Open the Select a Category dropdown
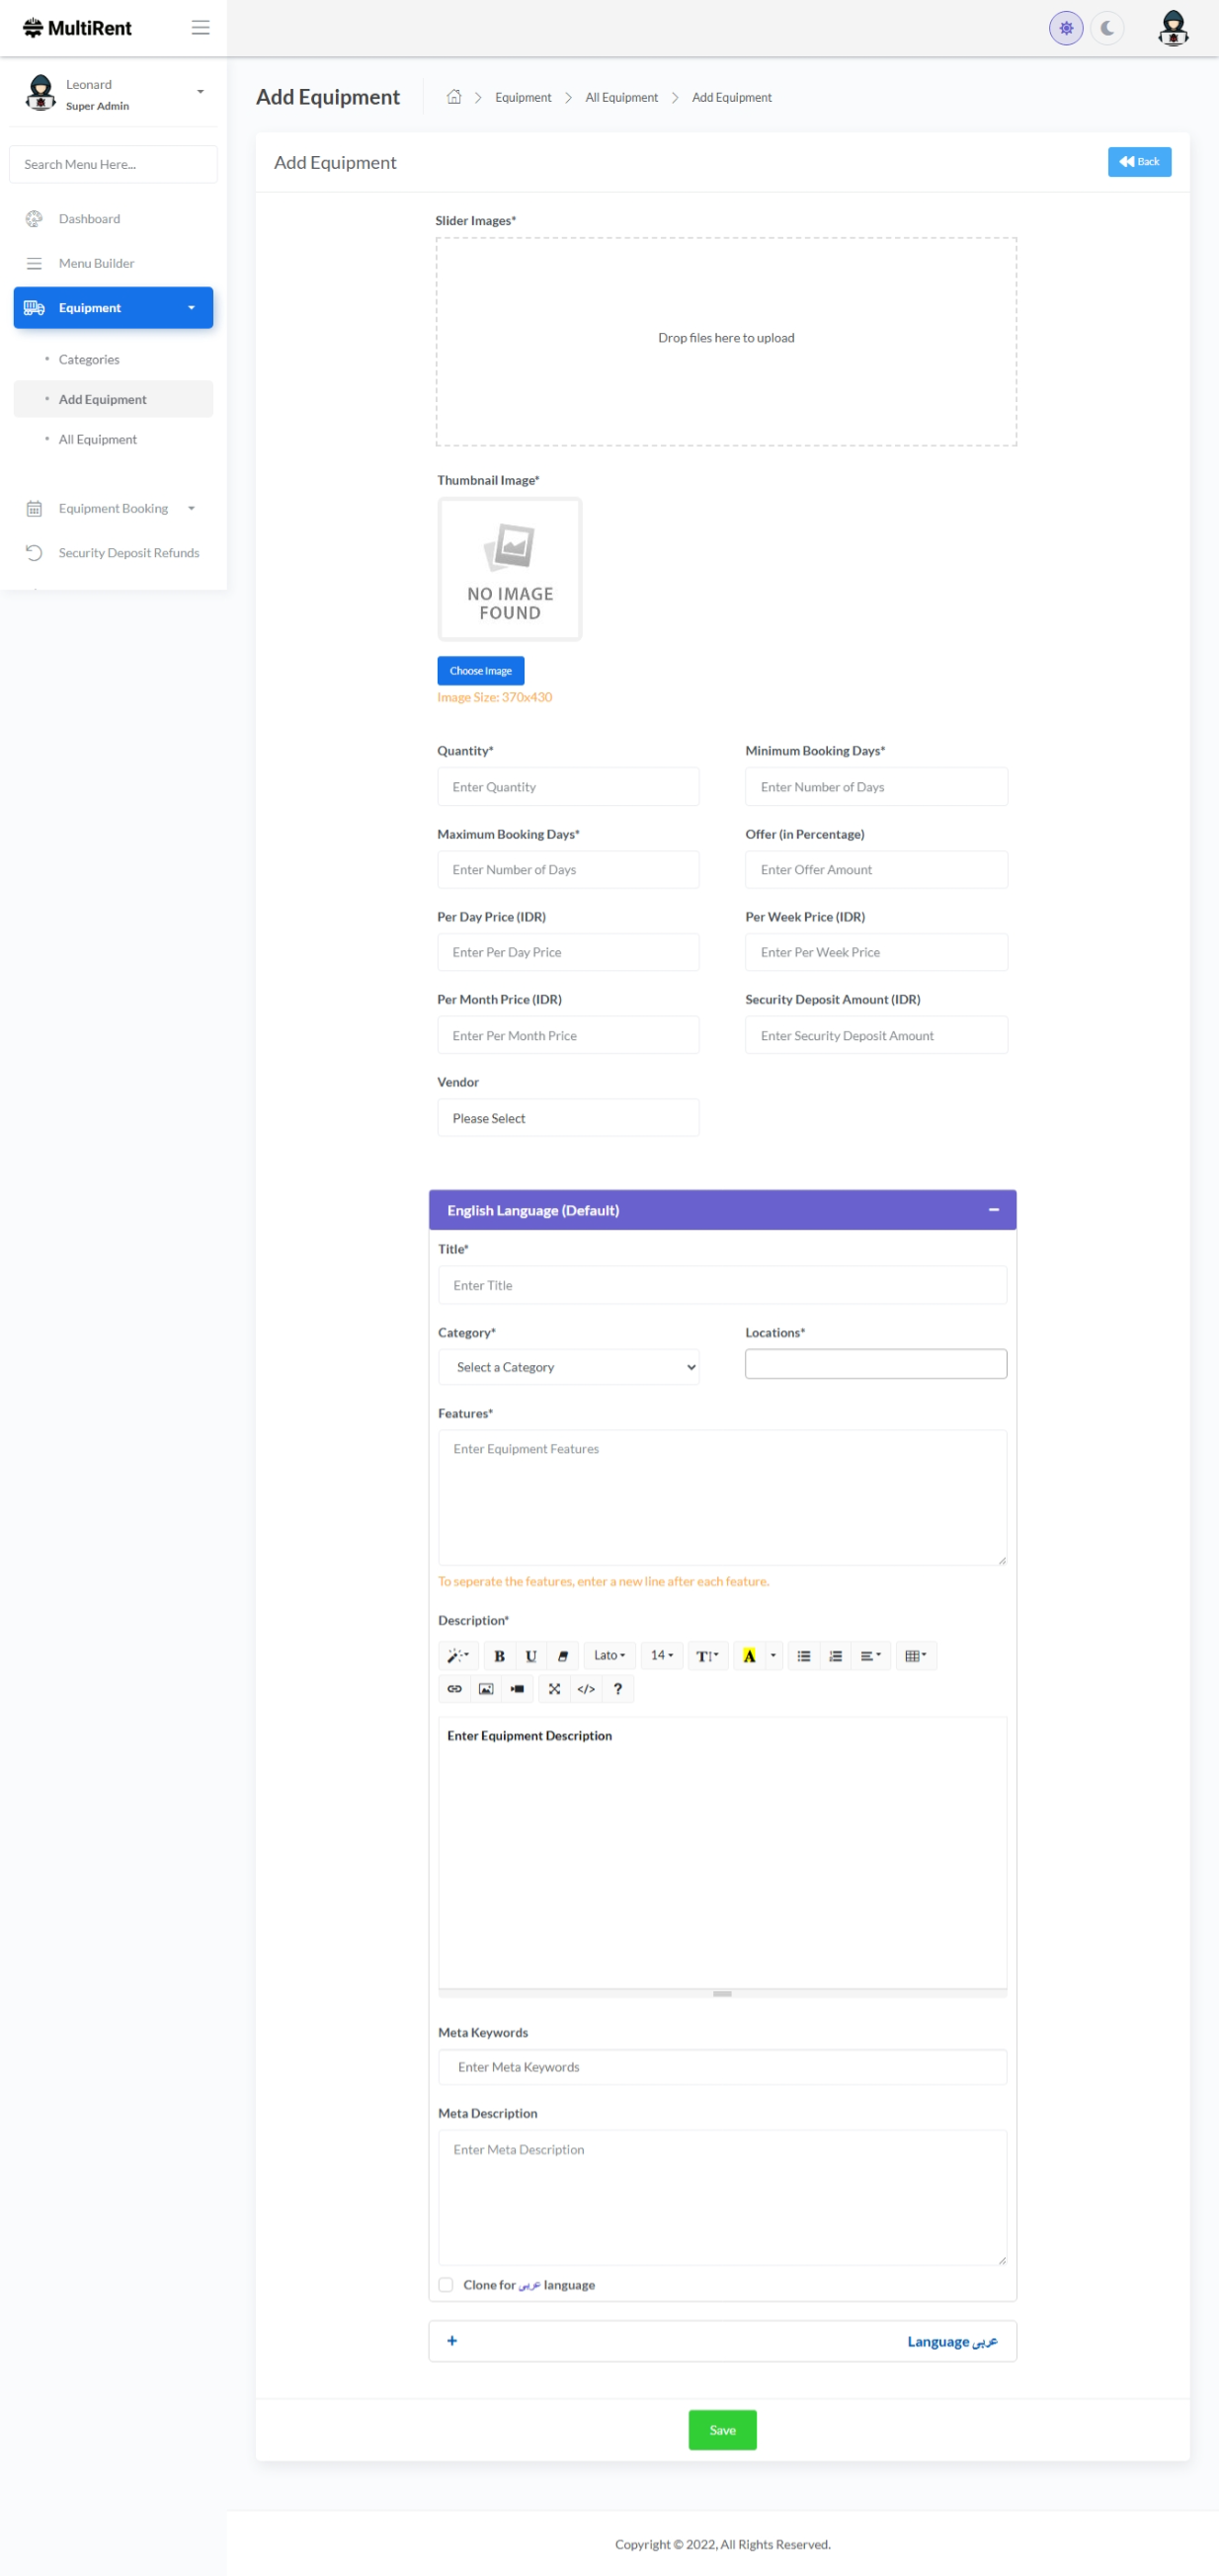1219x2576 pixels. pos(568,1367)
